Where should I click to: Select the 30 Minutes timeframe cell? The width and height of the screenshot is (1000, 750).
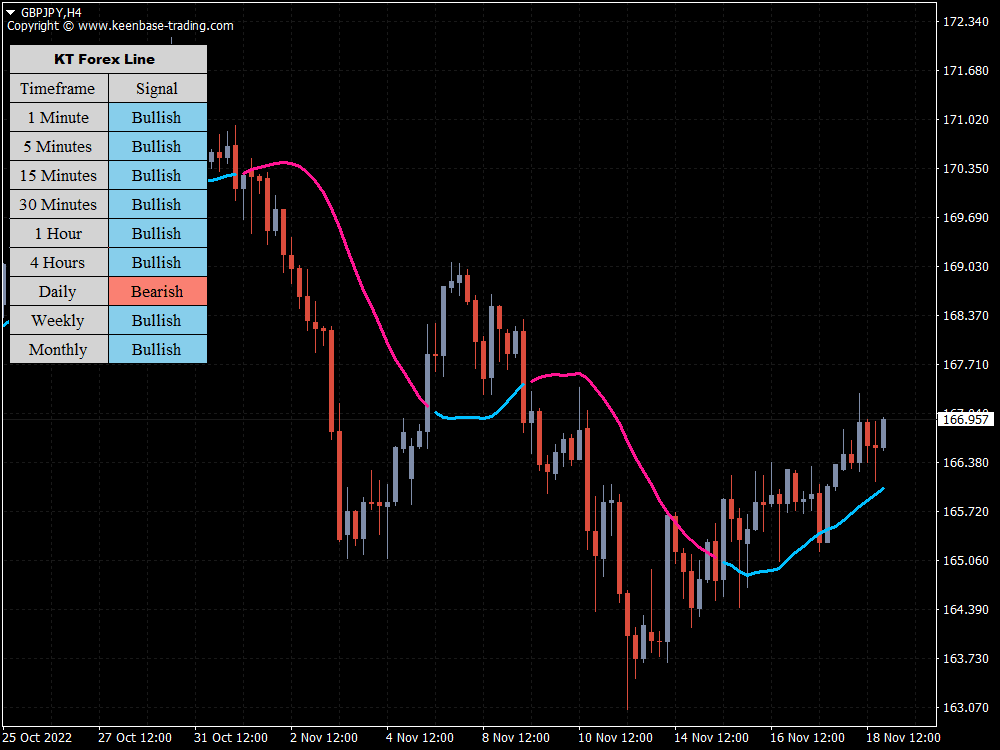pyautogui.click(x=59, y=204)
